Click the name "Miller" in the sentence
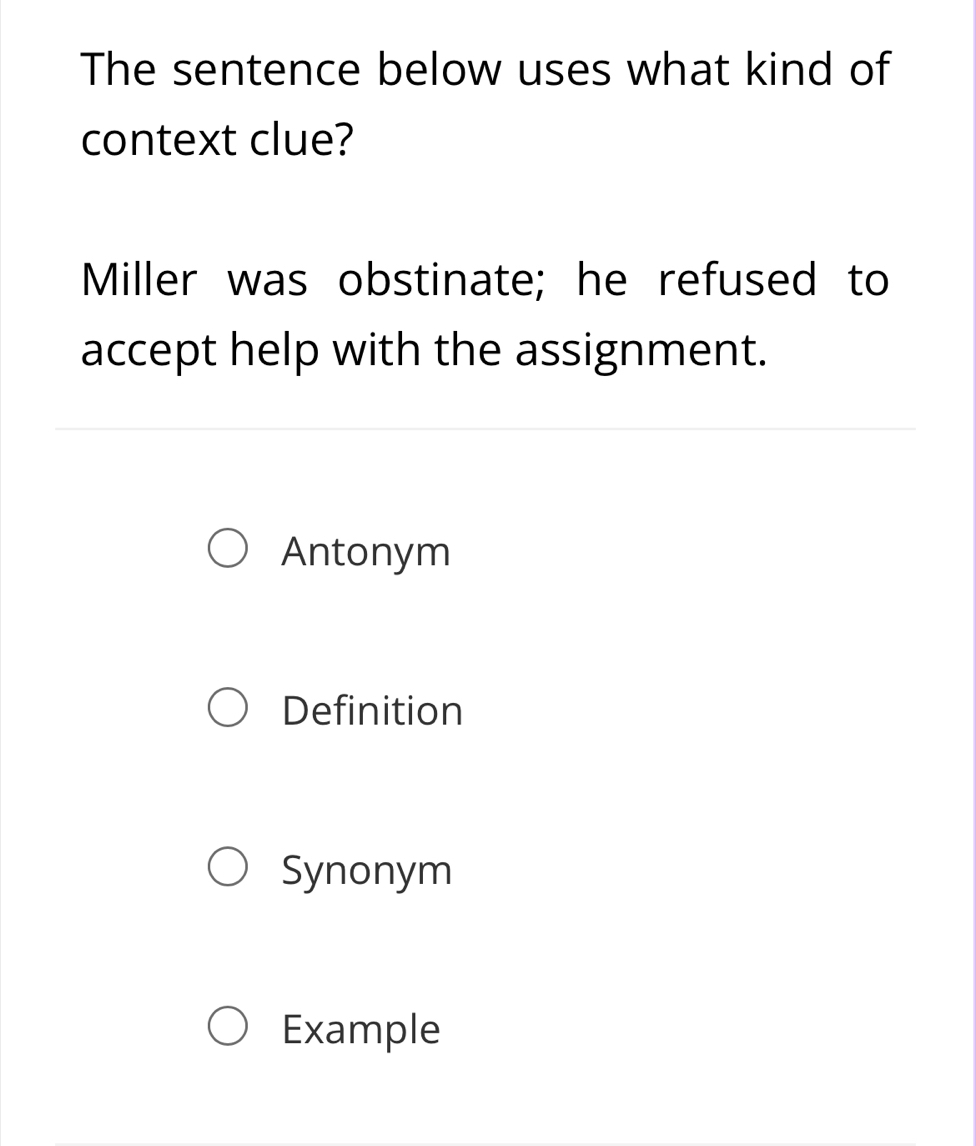Image resolution: width=976 pixels, height=1146 pixels. 139,280
